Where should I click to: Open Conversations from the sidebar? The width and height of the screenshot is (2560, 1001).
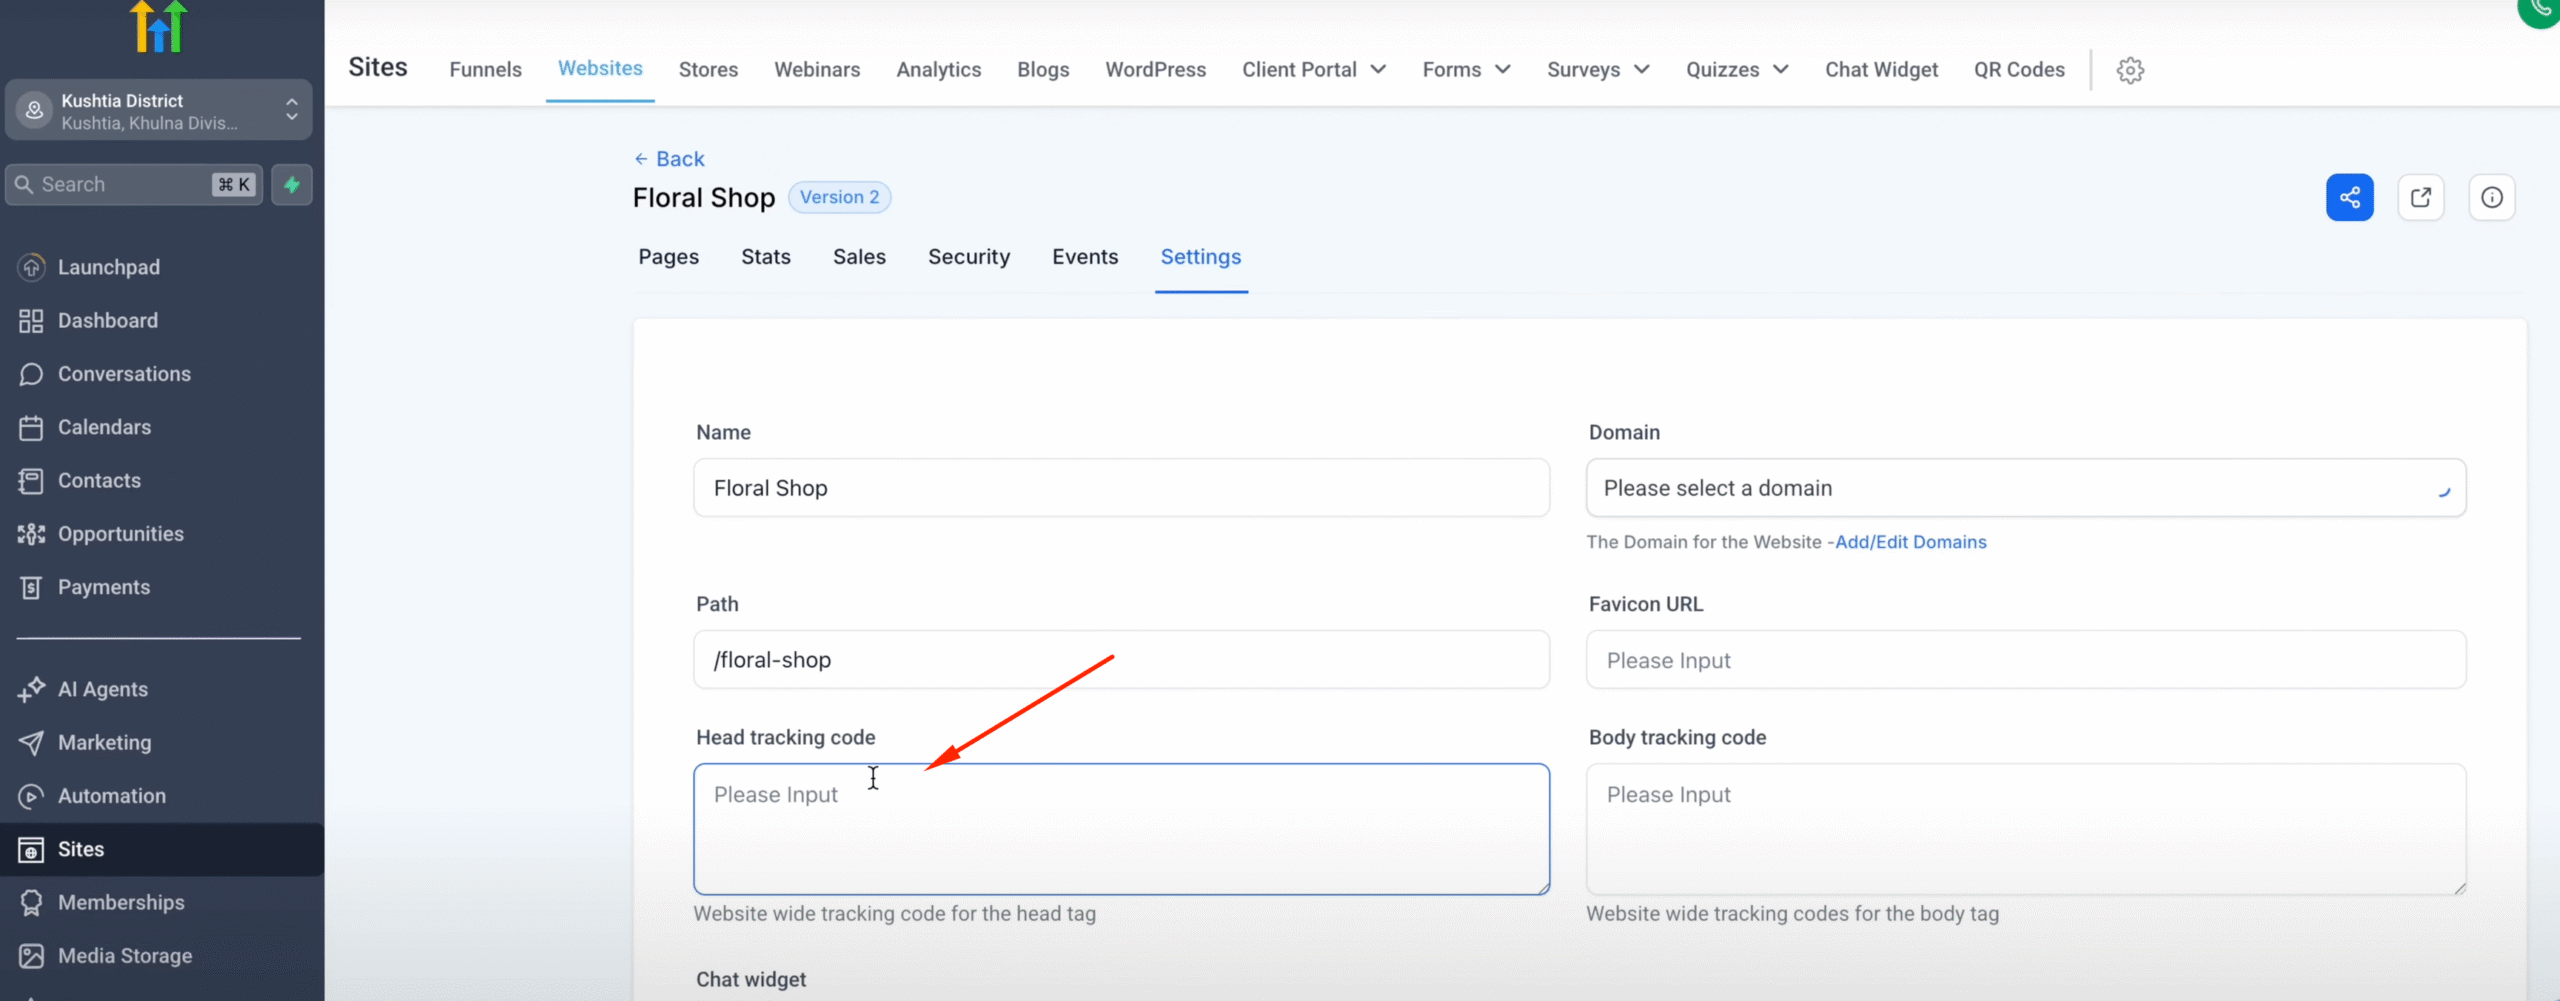pos(124,374)
